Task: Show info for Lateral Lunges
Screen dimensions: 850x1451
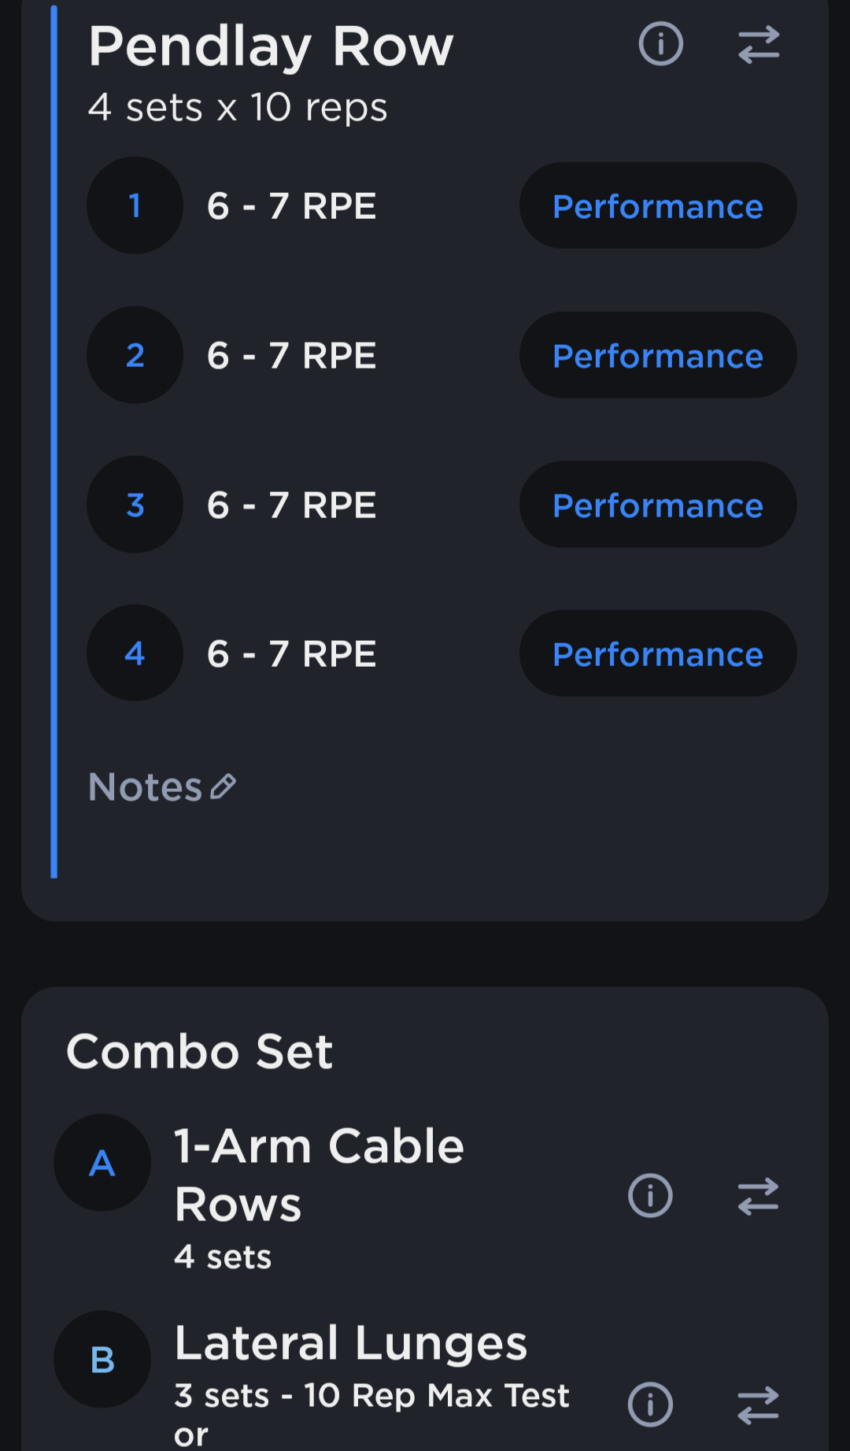Action: (x=650, y=1405)
